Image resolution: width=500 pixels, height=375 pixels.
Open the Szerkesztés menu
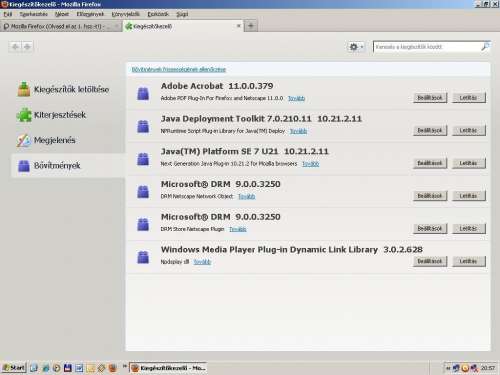[33, 14]
